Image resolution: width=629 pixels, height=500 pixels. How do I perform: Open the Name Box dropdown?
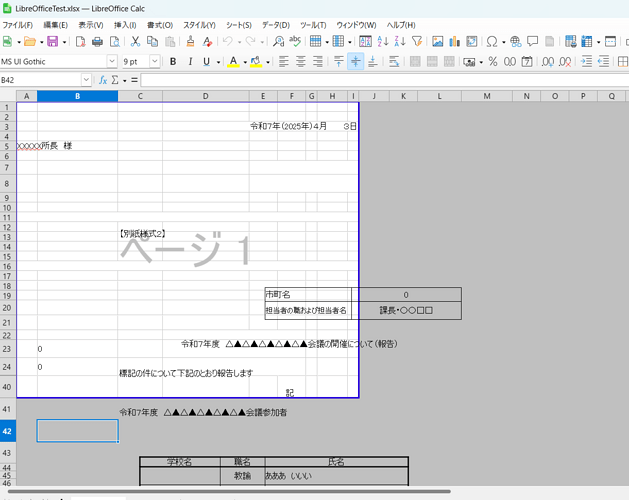(86, 80)
